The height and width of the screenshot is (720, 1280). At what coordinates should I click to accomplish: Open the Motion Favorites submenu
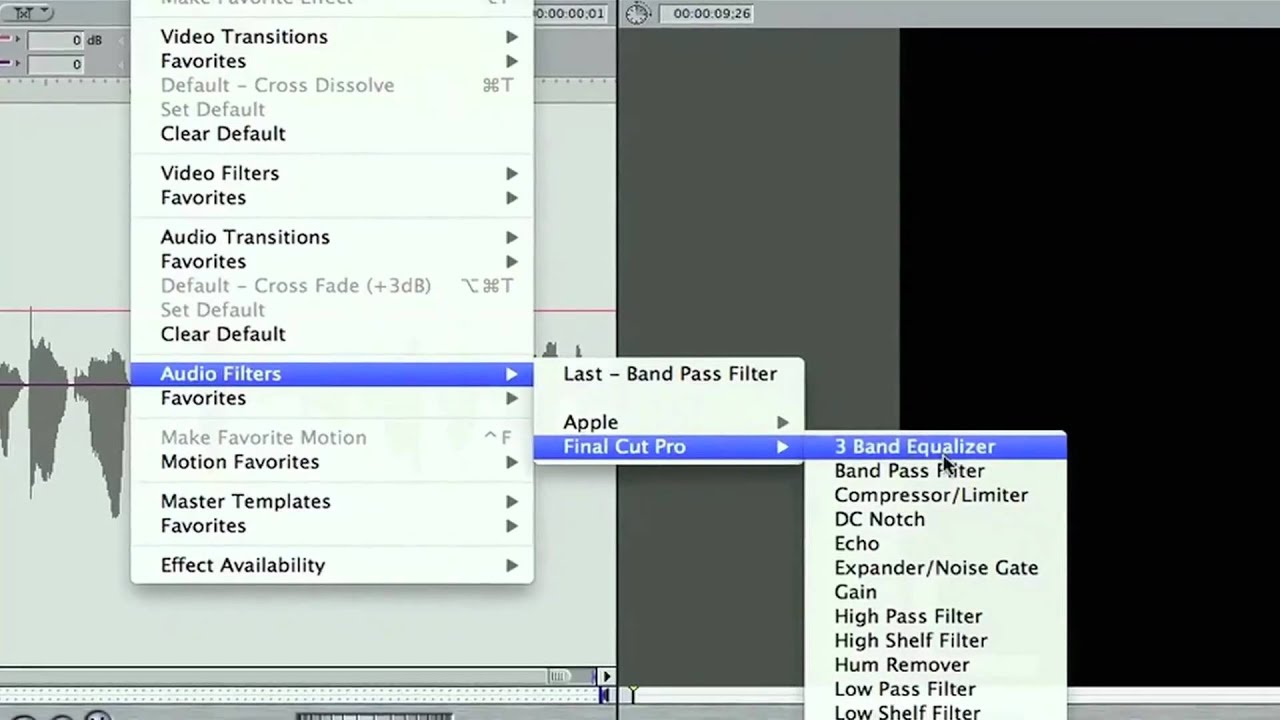(x=332, y=462)
